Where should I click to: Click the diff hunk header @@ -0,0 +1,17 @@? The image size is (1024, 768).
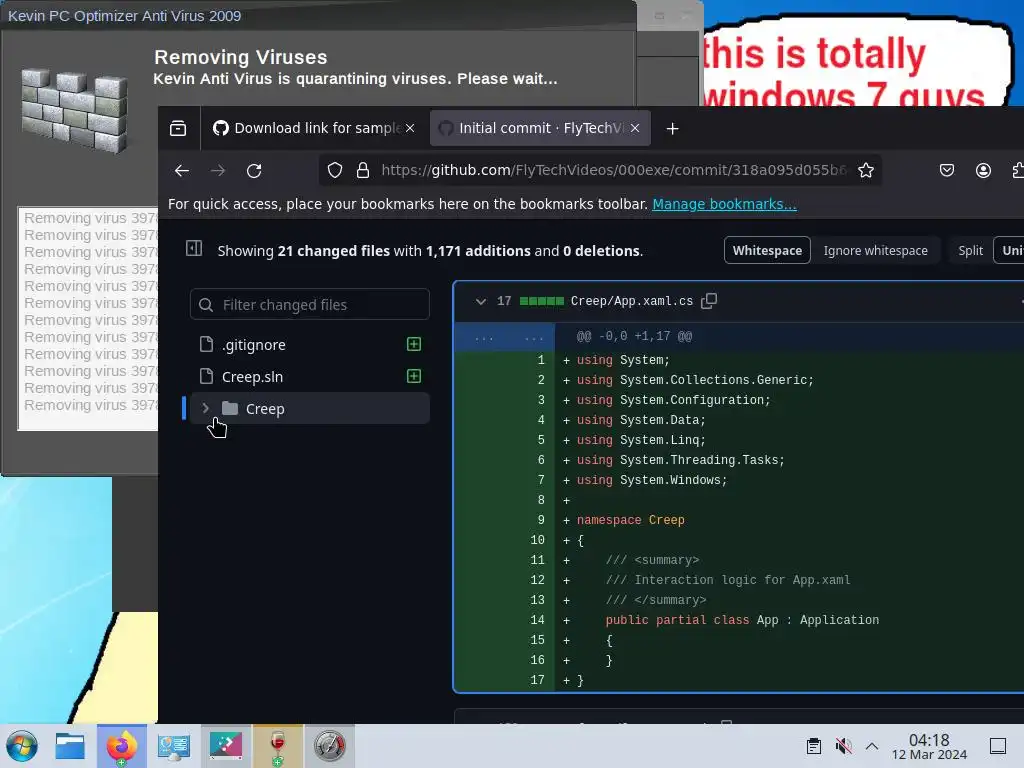coord(634,336)
